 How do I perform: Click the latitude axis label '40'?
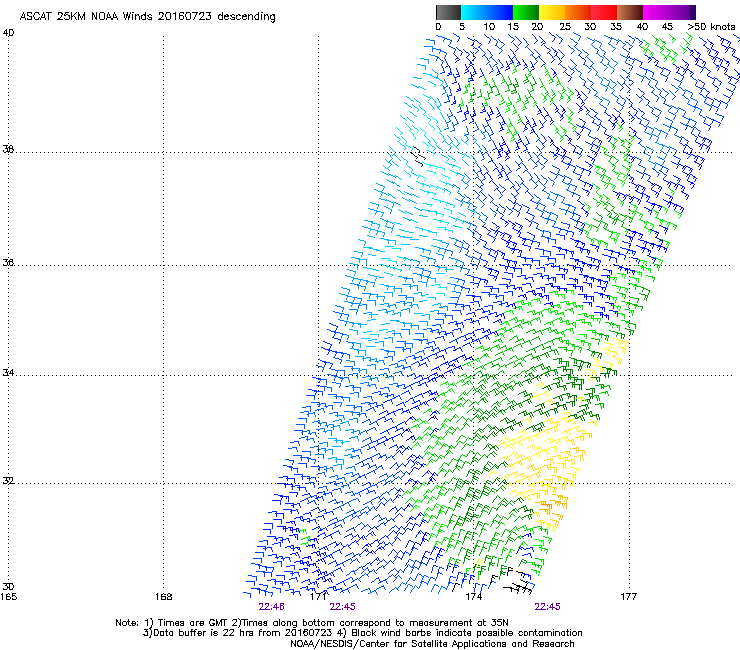(x=8, y=33)
